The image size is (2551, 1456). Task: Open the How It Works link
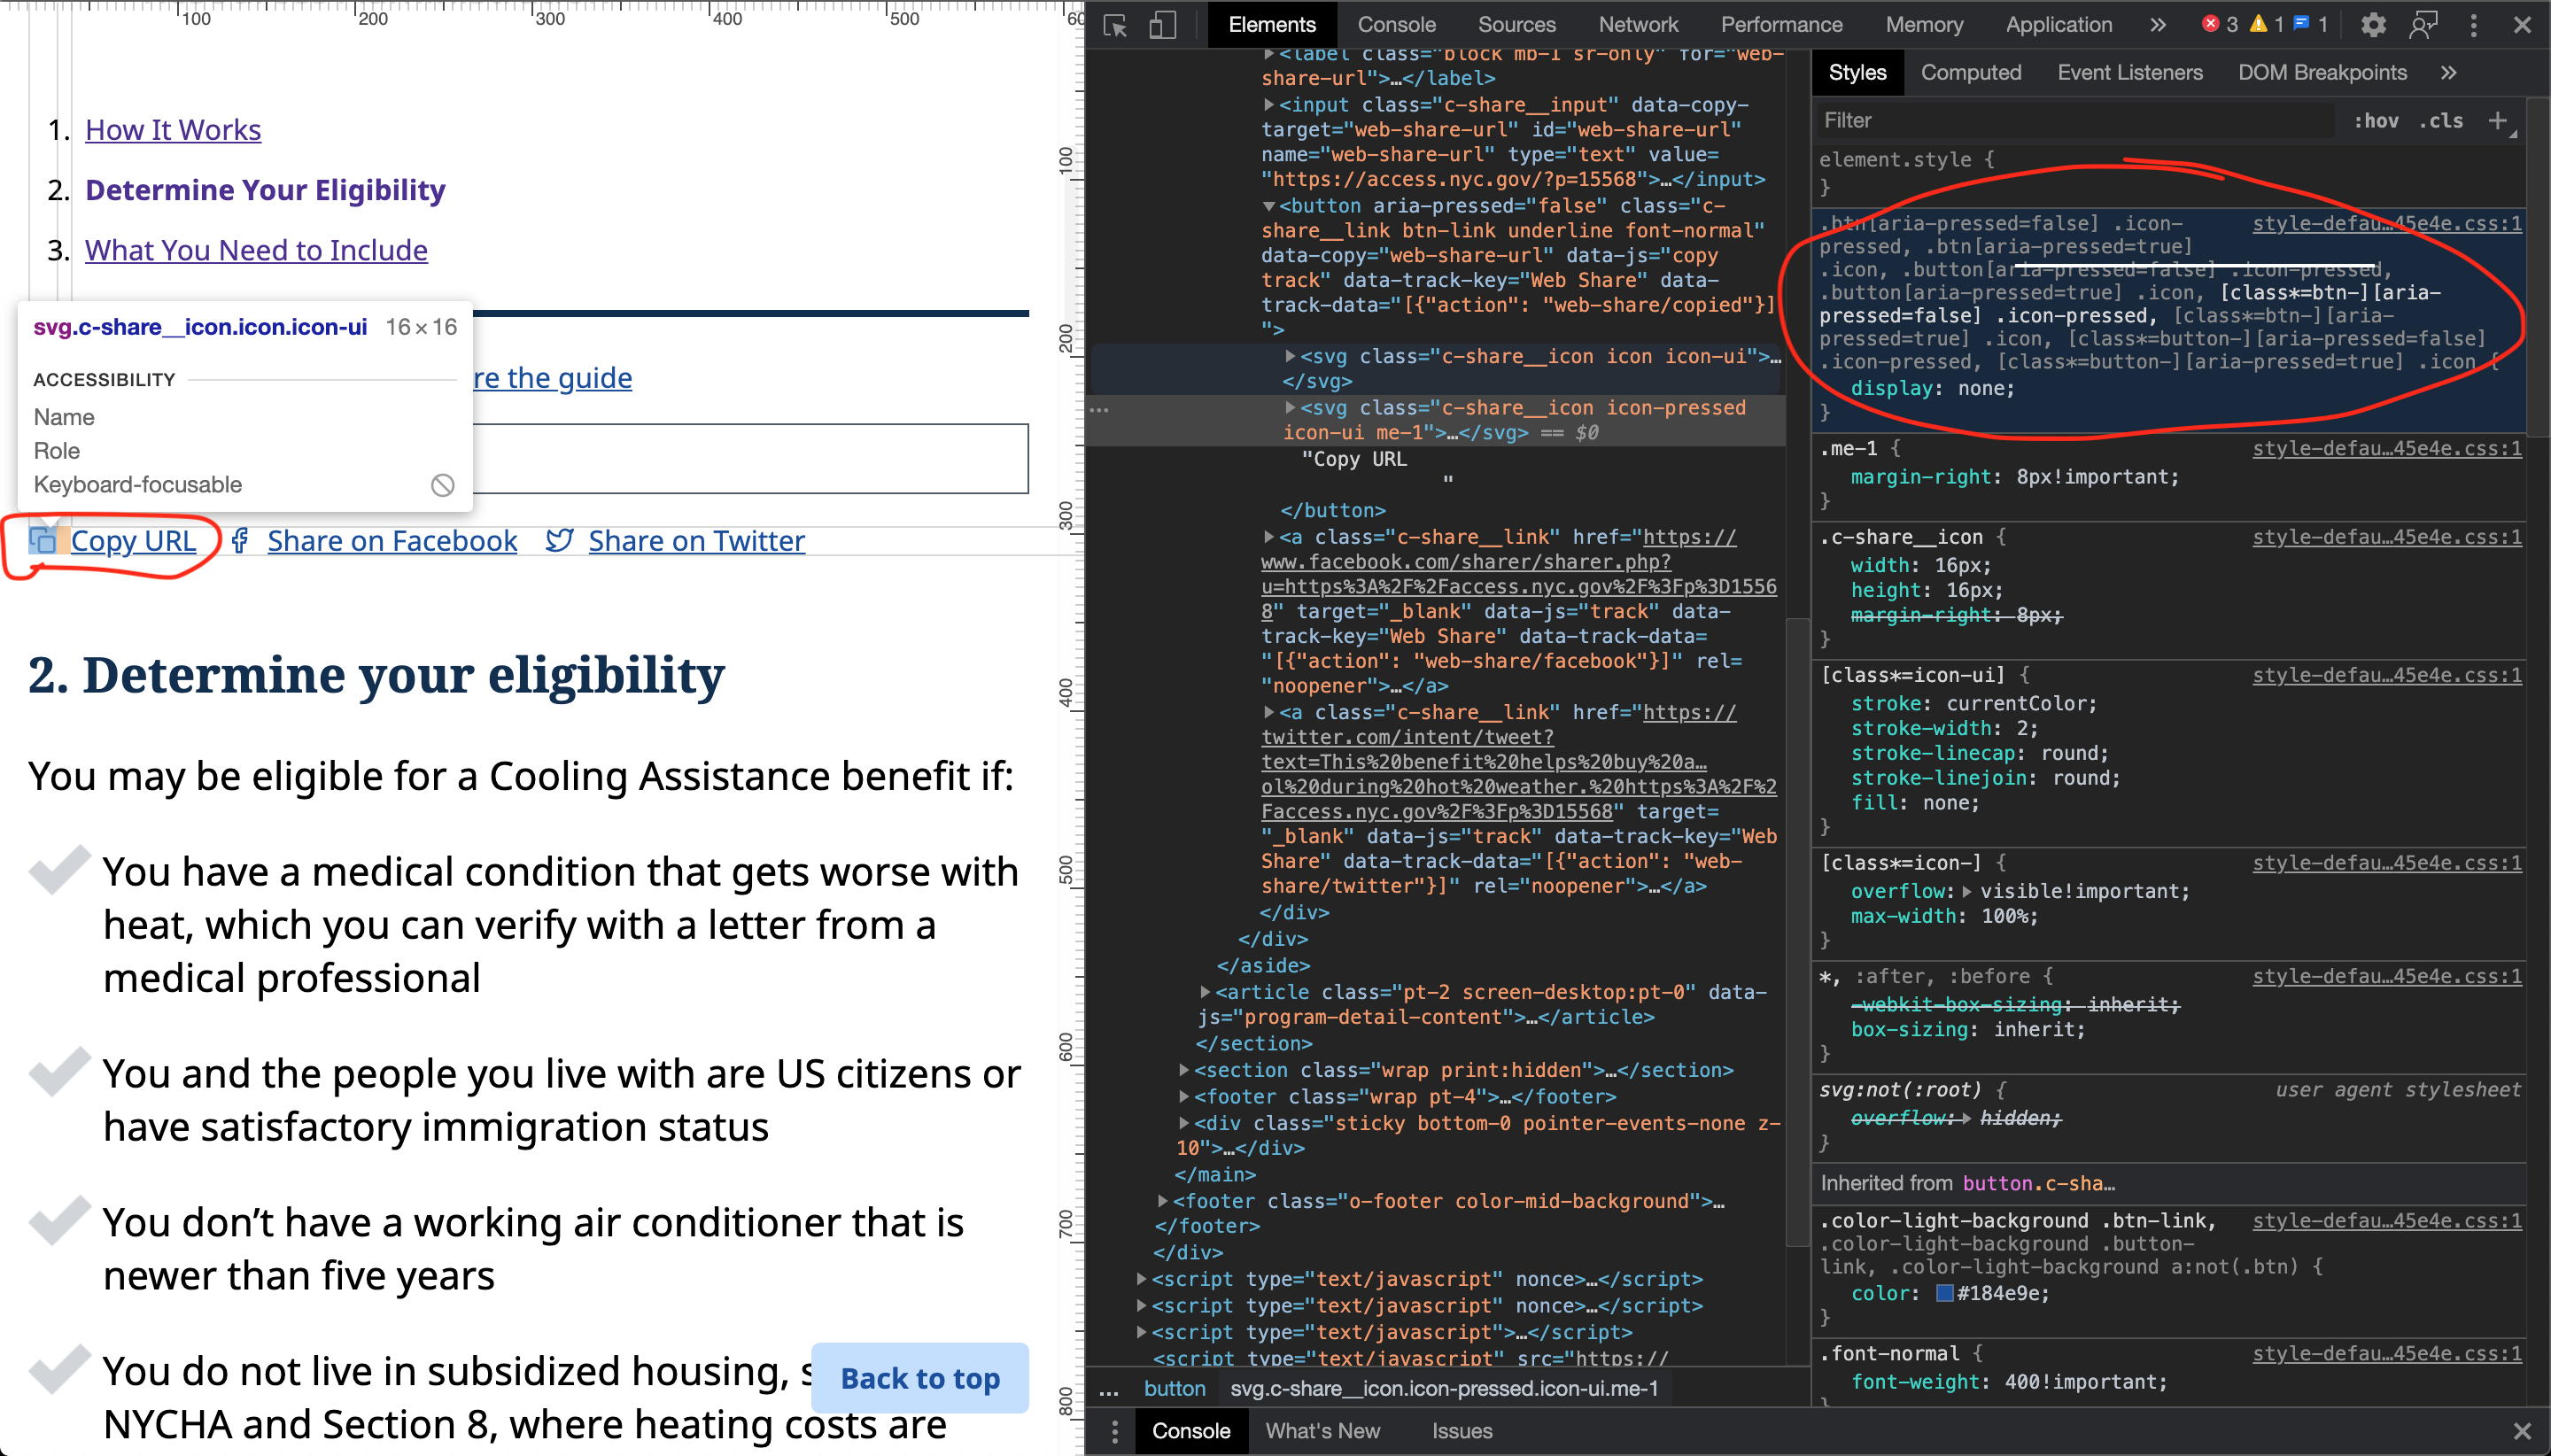coord(173,130)
